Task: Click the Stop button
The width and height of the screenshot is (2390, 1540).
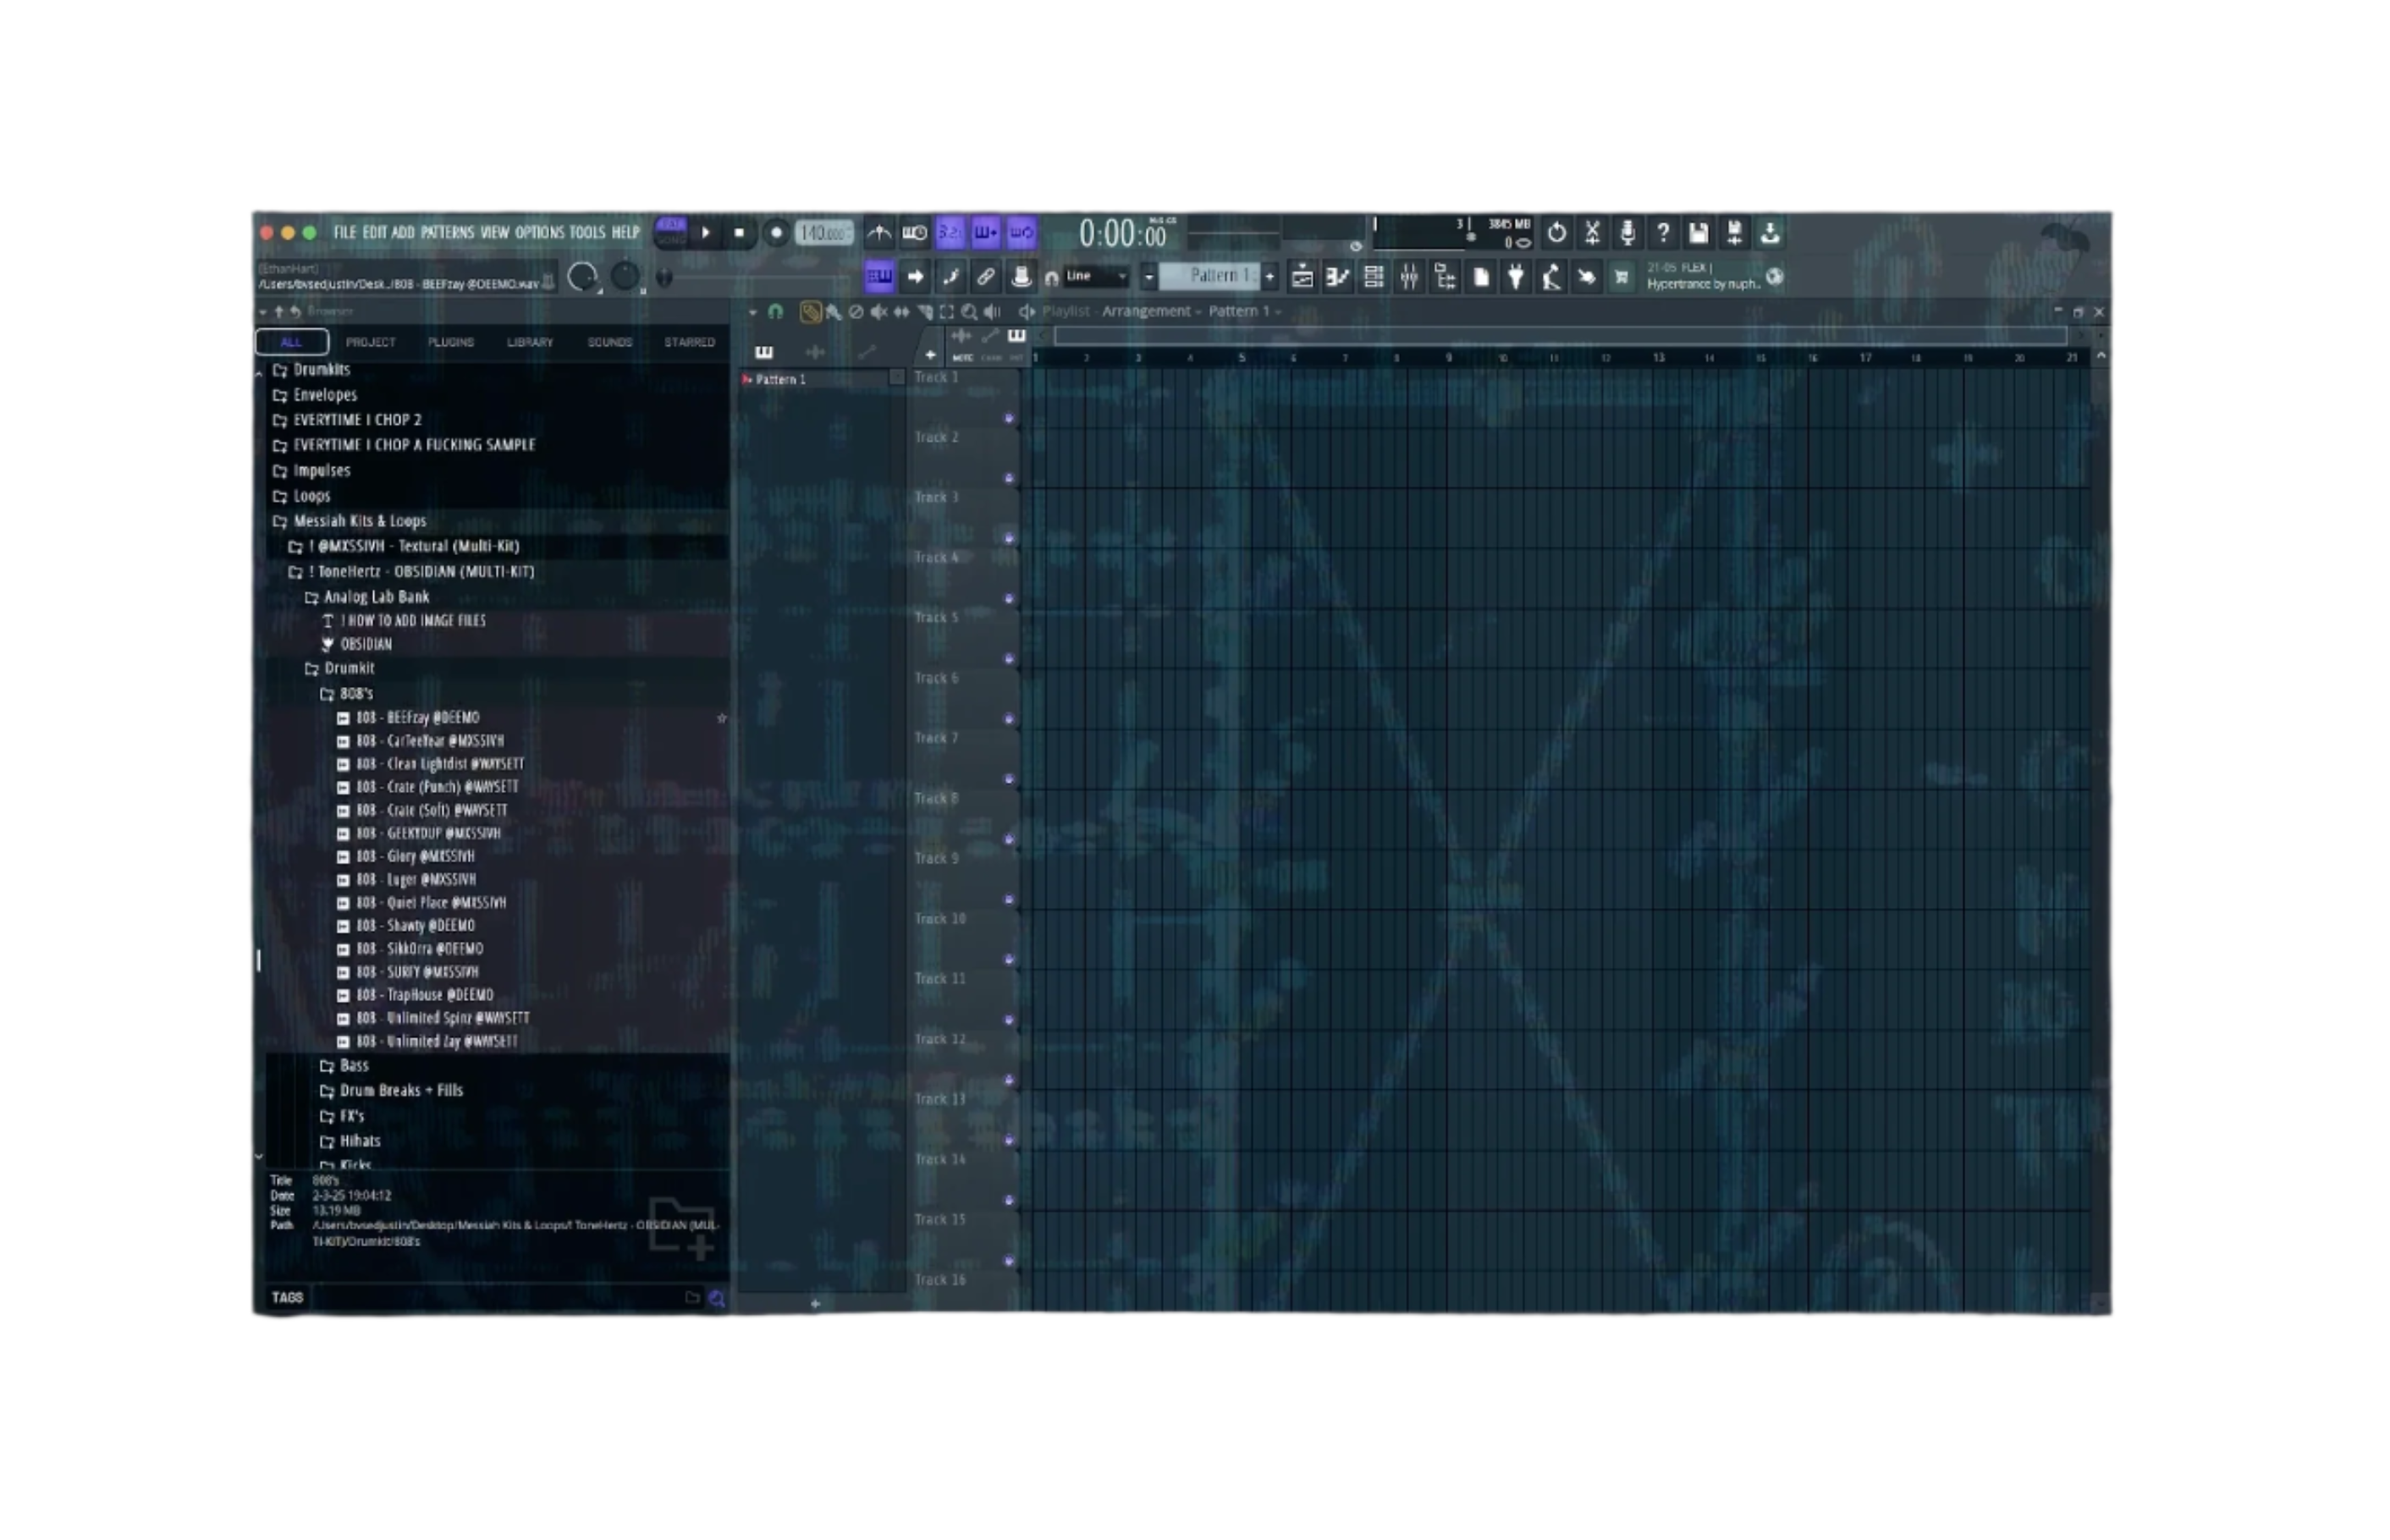Action: pyautogui.click(x=739, y=233)
